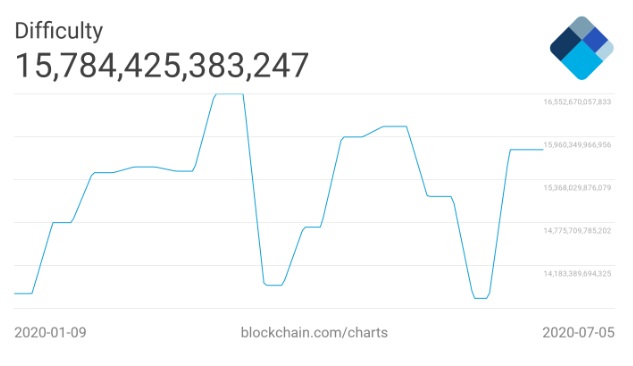Click the 15,368,029,876,079 axis label

577,188
